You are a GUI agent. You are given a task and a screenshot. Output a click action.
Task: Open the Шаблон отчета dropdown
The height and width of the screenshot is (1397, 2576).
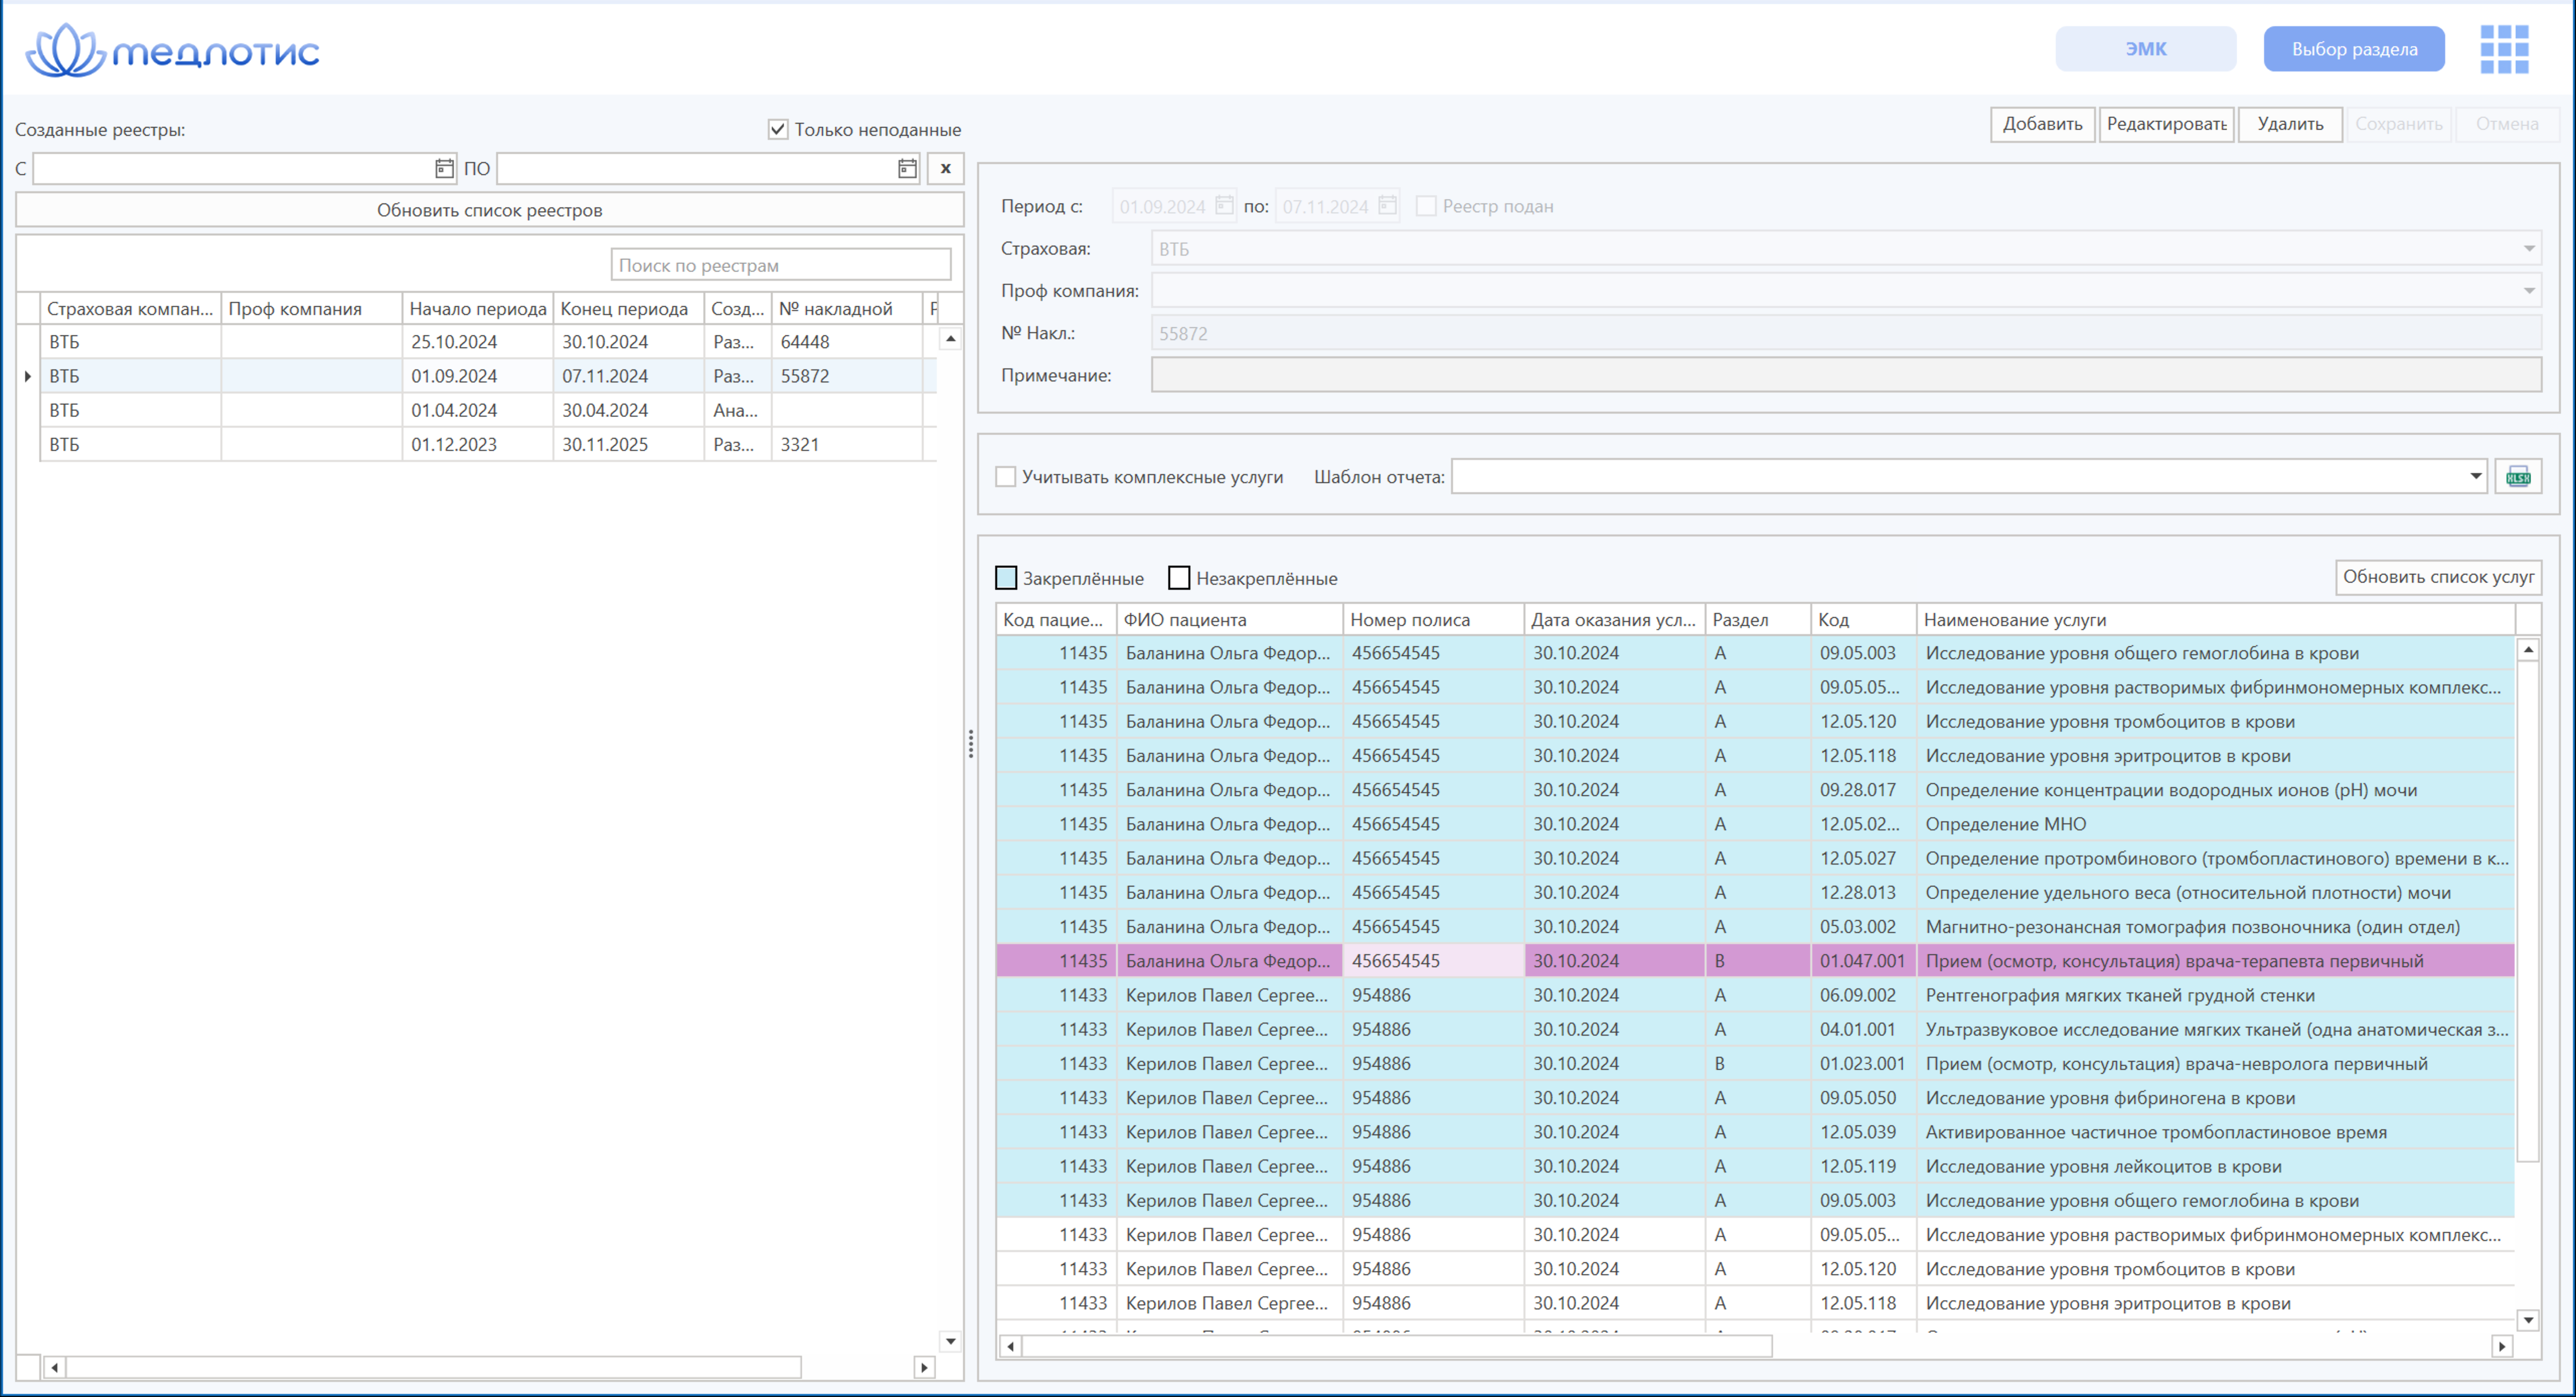point(2475,477)
